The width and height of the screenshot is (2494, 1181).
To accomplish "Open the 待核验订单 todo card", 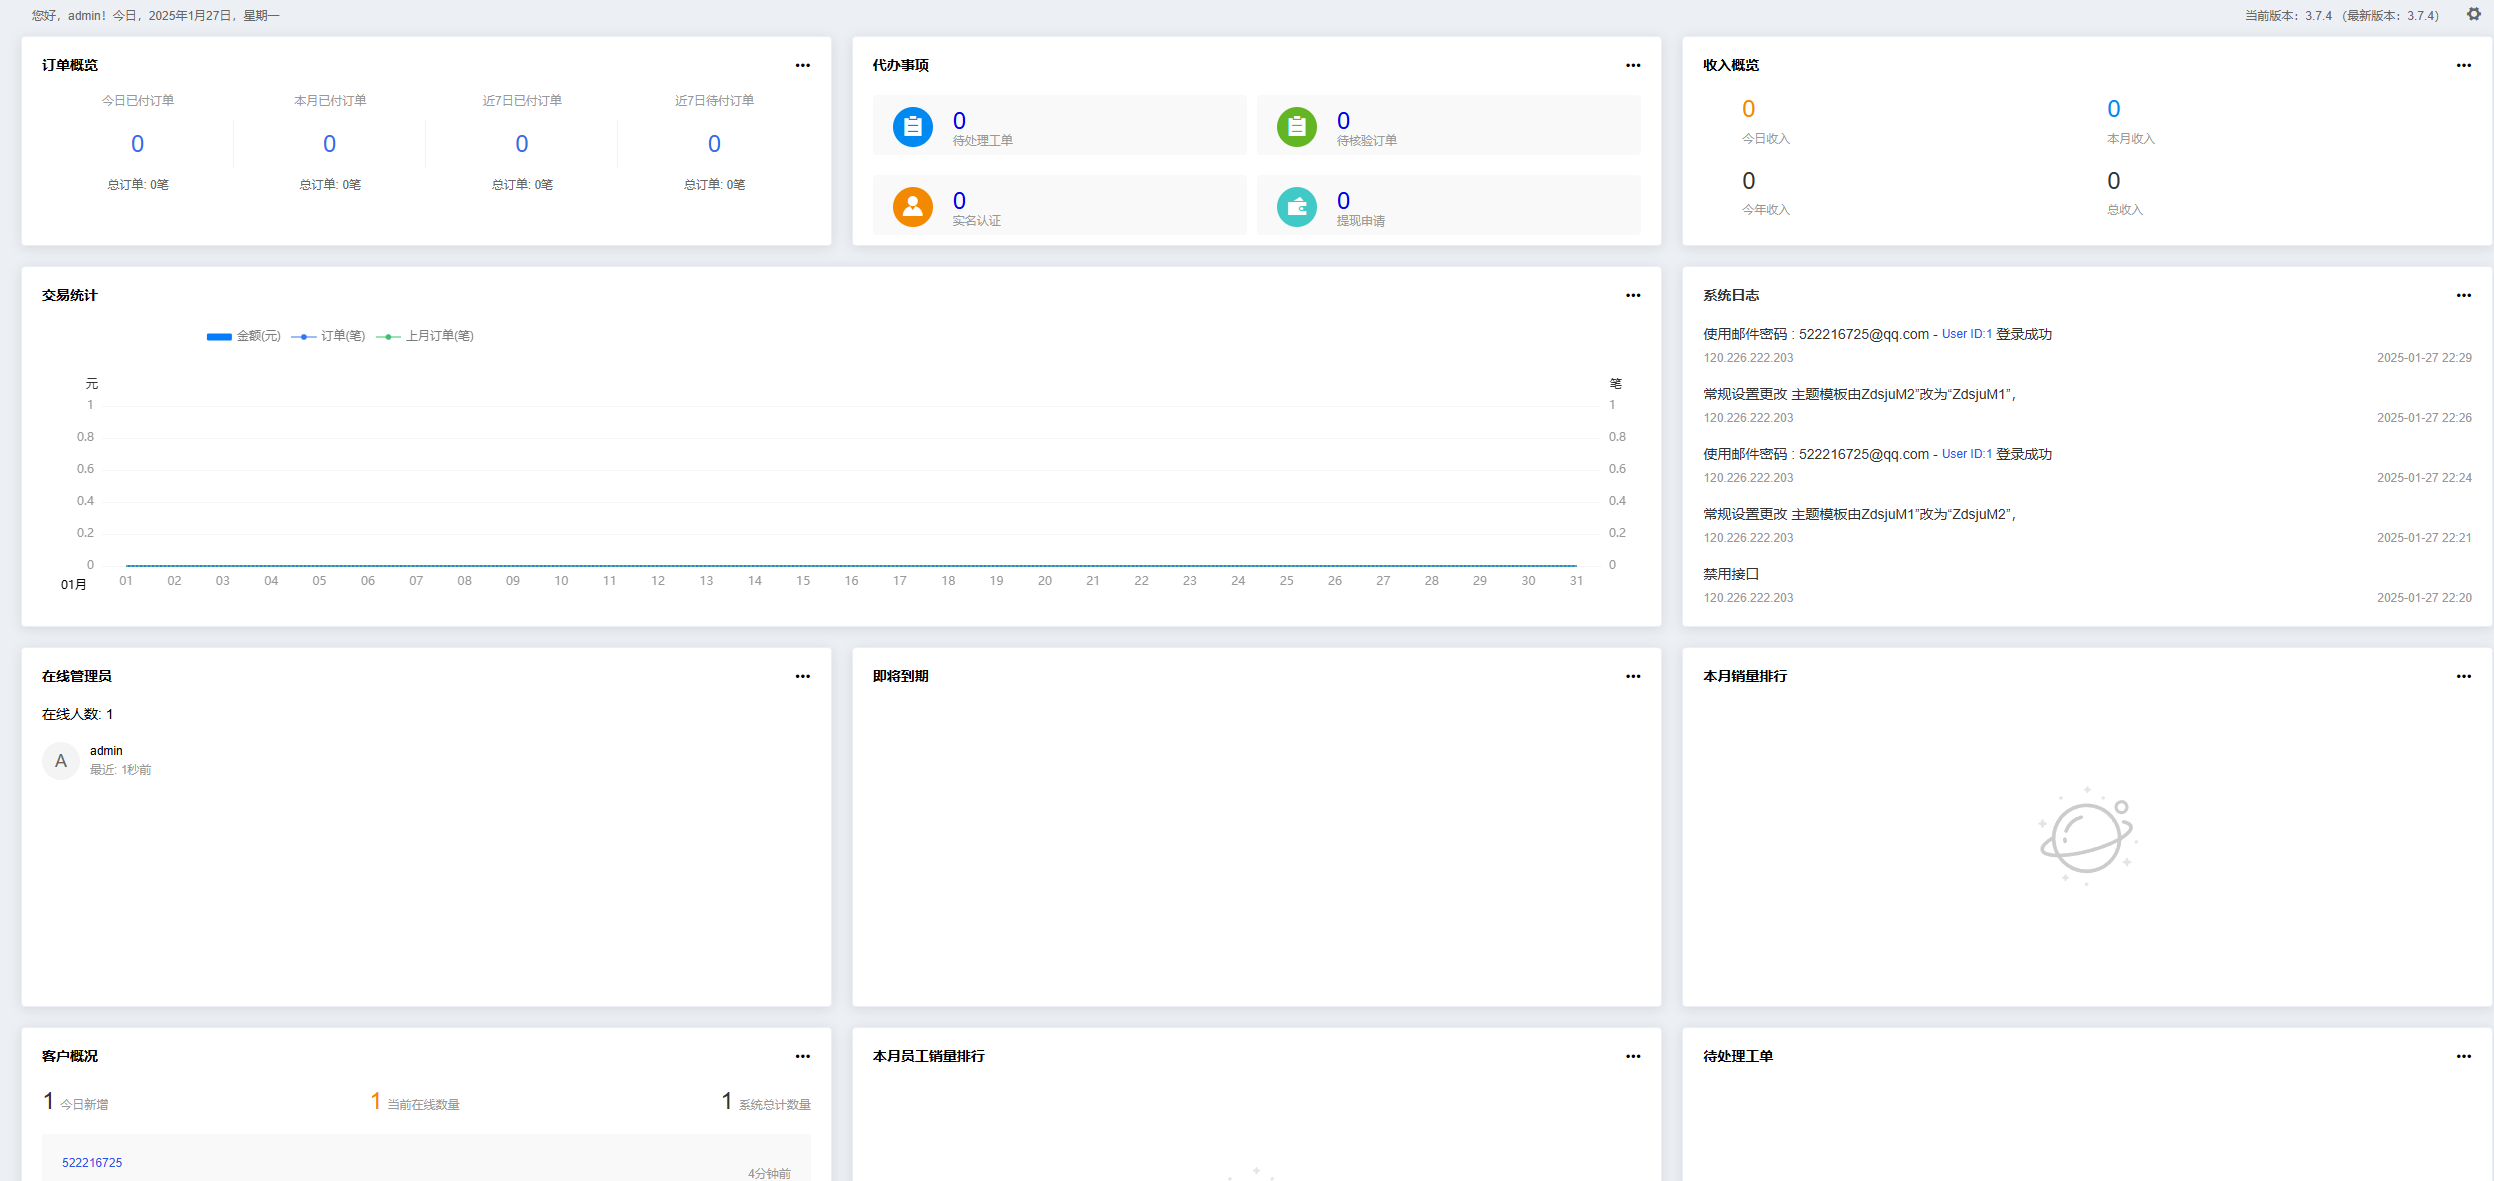I will [1448, 125].
